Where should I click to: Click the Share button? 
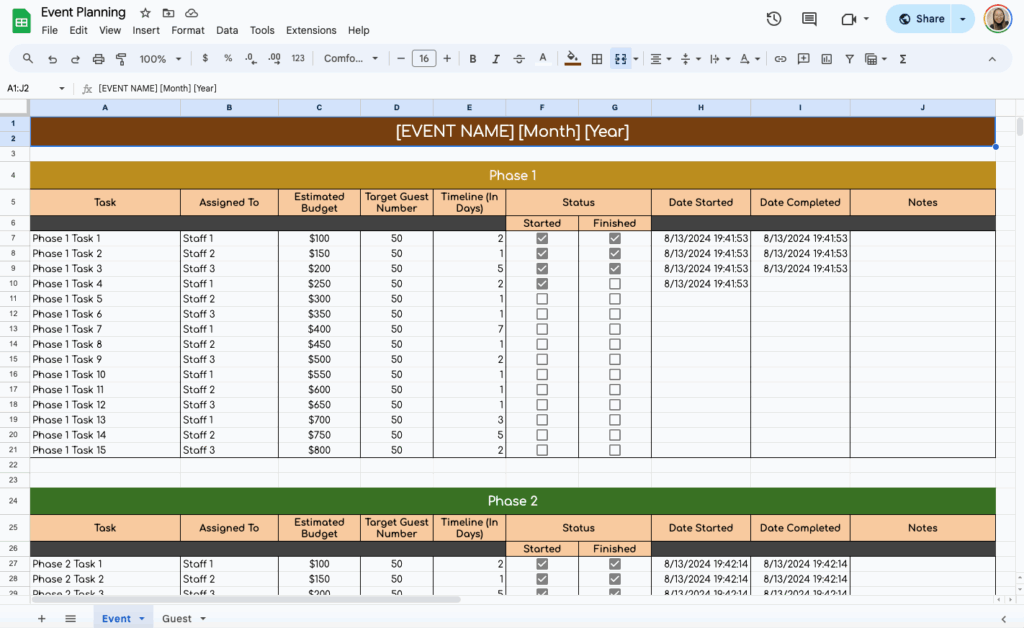[922, 18]
